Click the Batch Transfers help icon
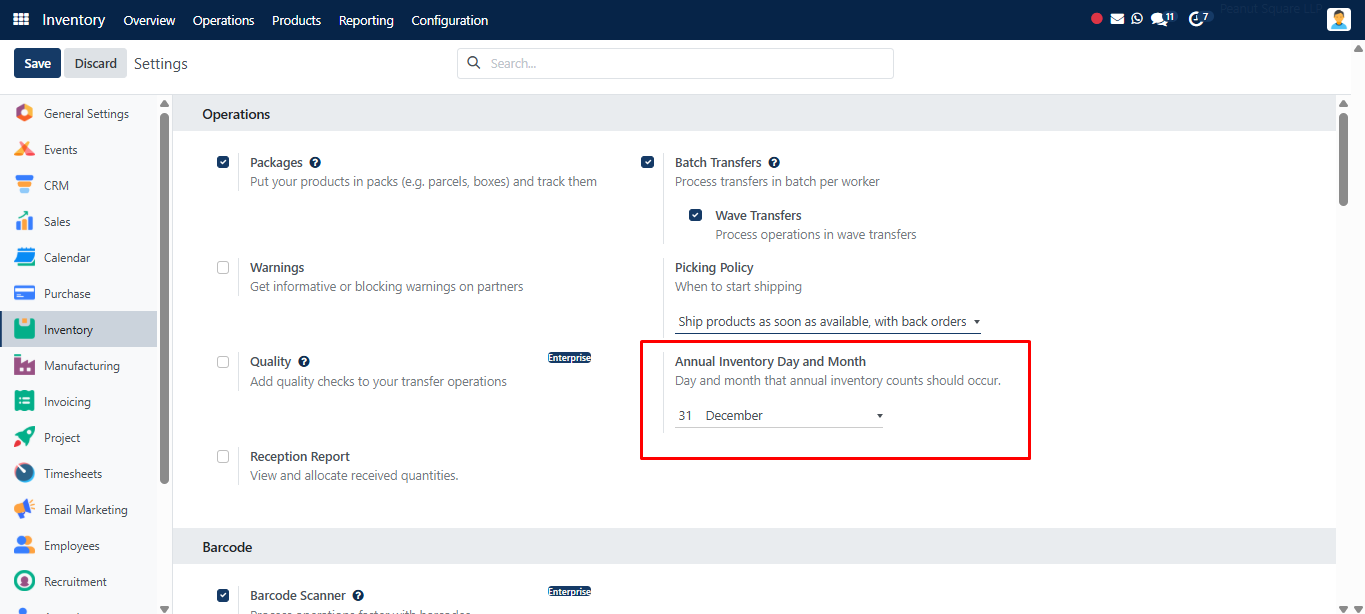Screen dimensions: 1365x614 [x=774, y=163]
